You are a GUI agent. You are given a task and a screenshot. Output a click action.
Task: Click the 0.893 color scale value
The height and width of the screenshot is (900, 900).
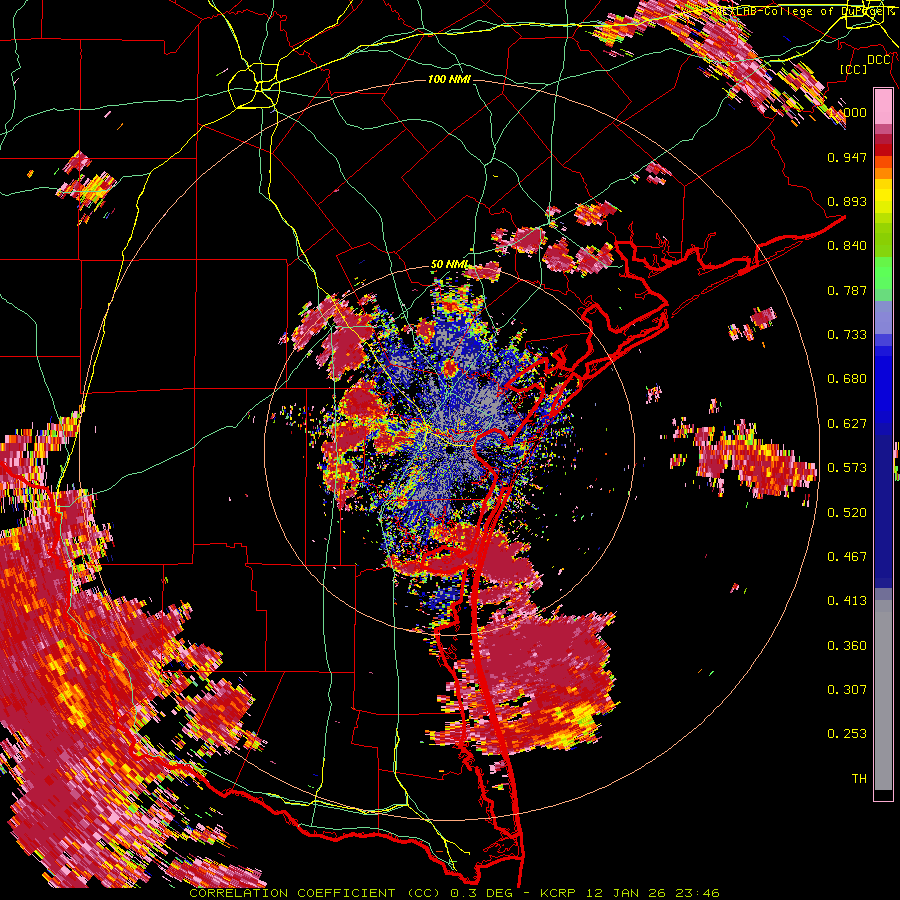point(847,201)
